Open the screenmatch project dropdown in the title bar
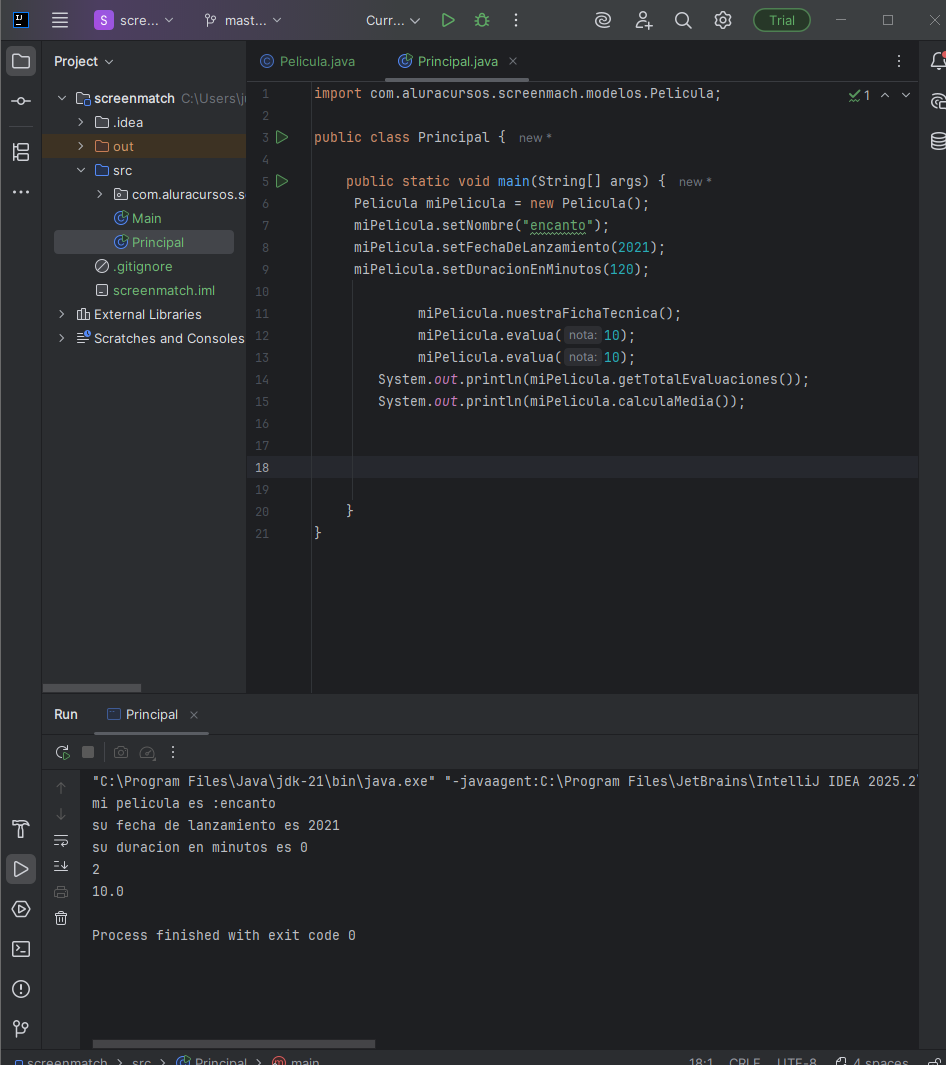The width and height of the screenshot is (946, 1065). (x=134, y=20)
